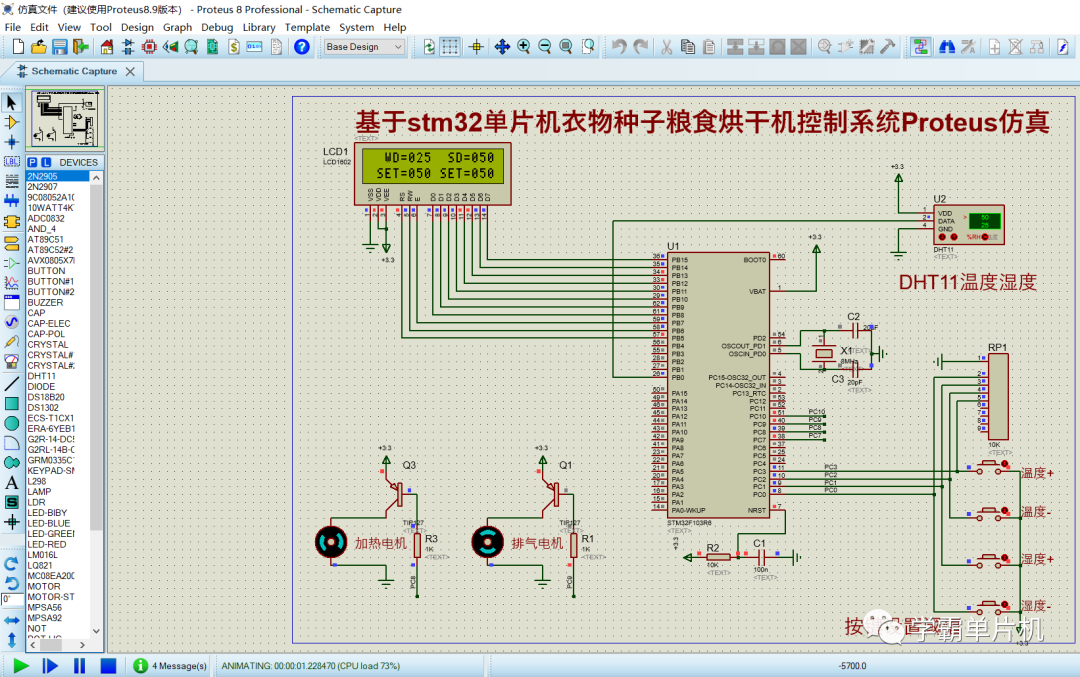Click the Zoom Out magnifier

click(545, 47)
